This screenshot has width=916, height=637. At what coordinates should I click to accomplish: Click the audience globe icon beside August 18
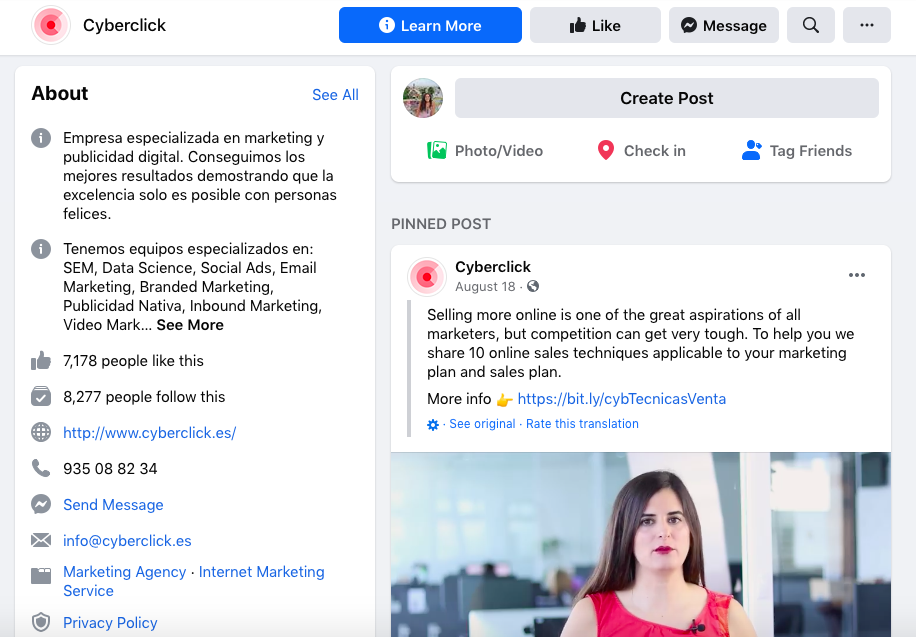pyautogui.click(x=531, y=286)
